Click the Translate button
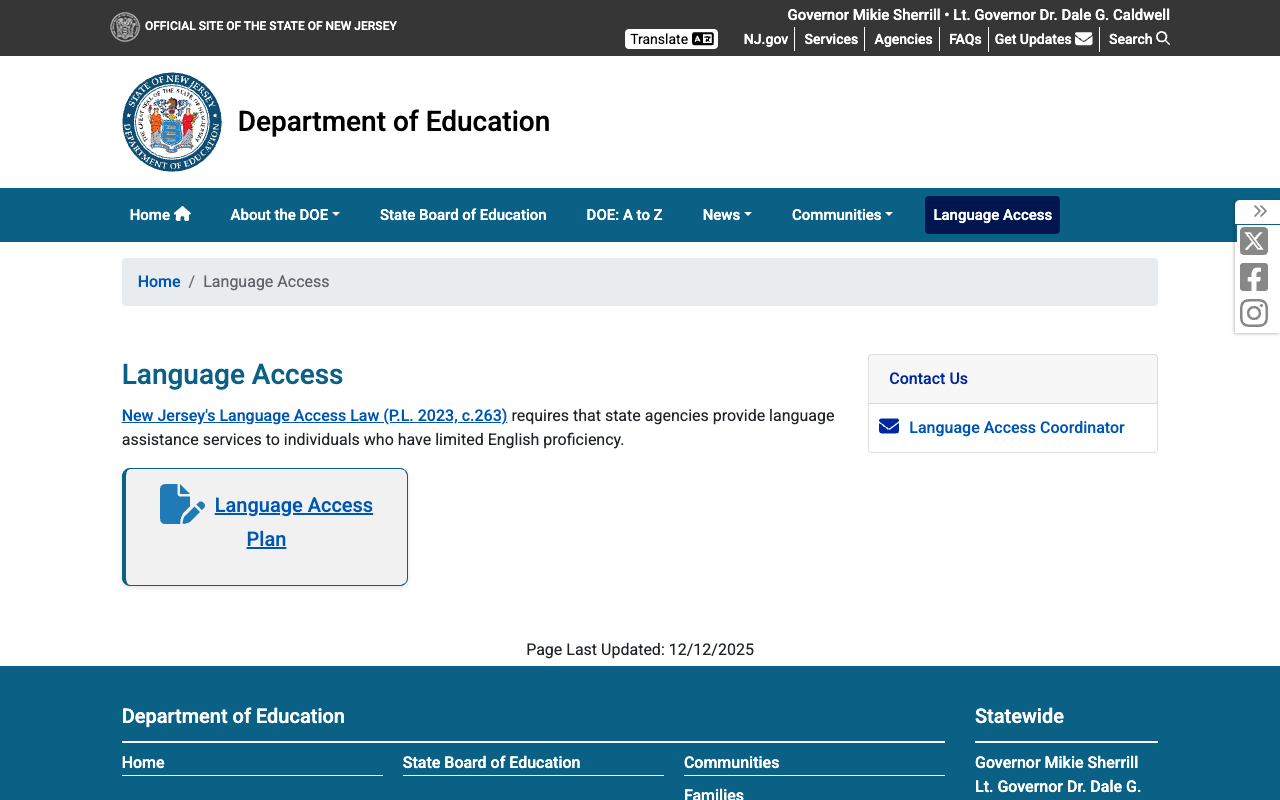 click(x=671, y=39)
